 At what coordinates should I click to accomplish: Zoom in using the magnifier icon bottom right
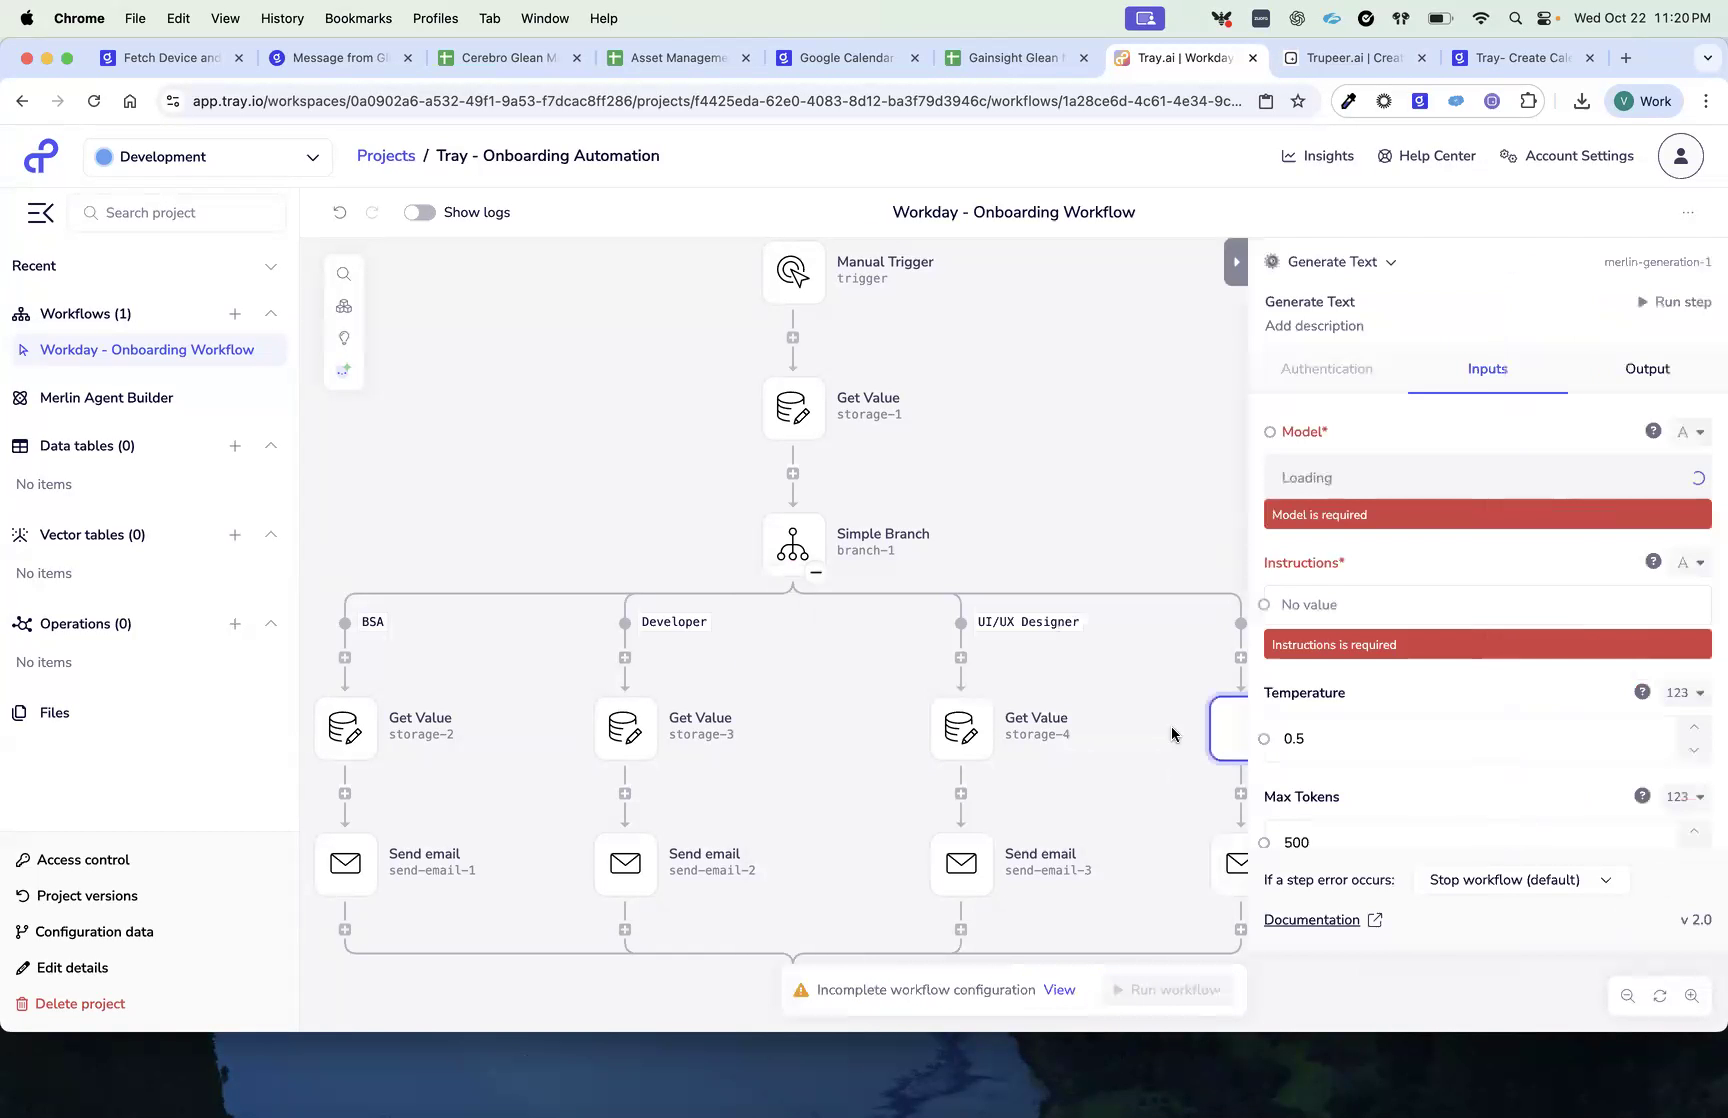(1693, 996)
